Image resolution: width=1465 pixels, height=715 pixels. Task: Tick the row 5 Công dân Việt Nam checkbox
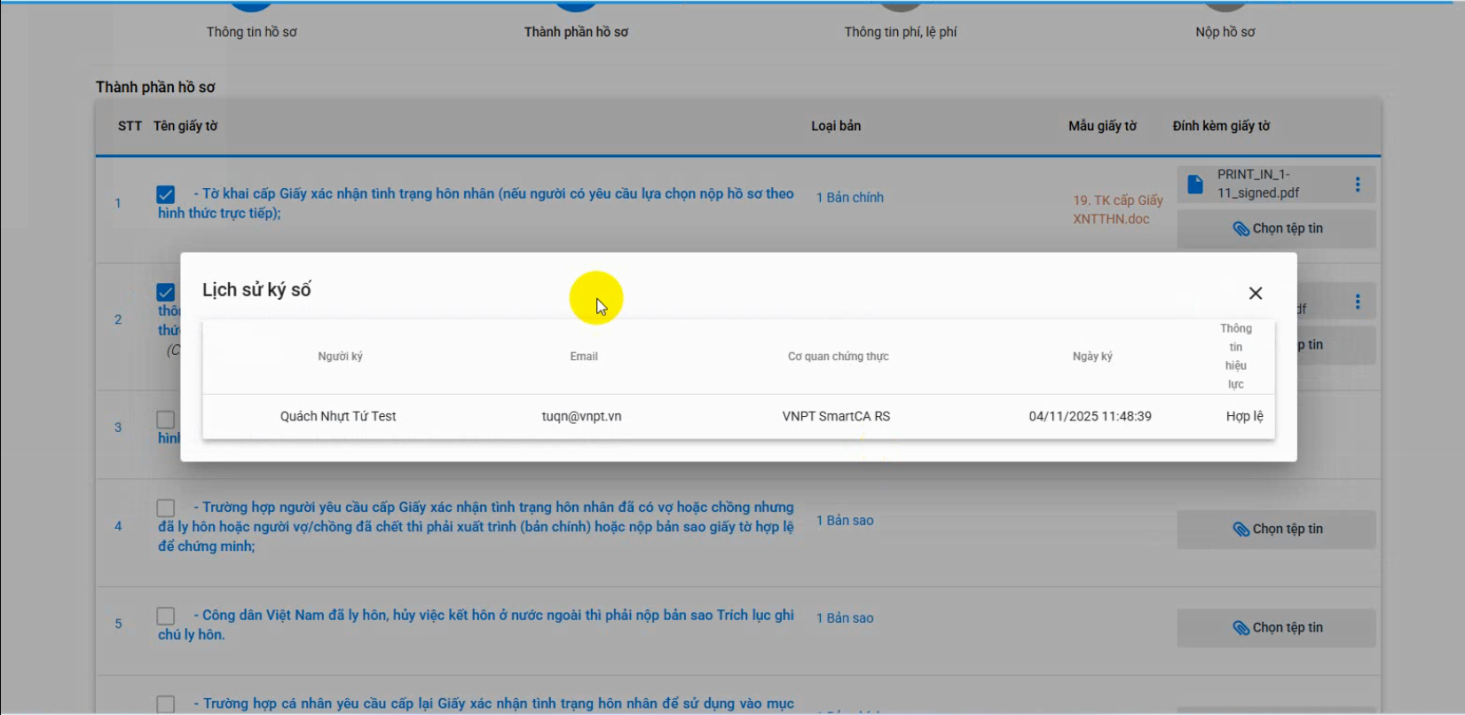[166, 616]
